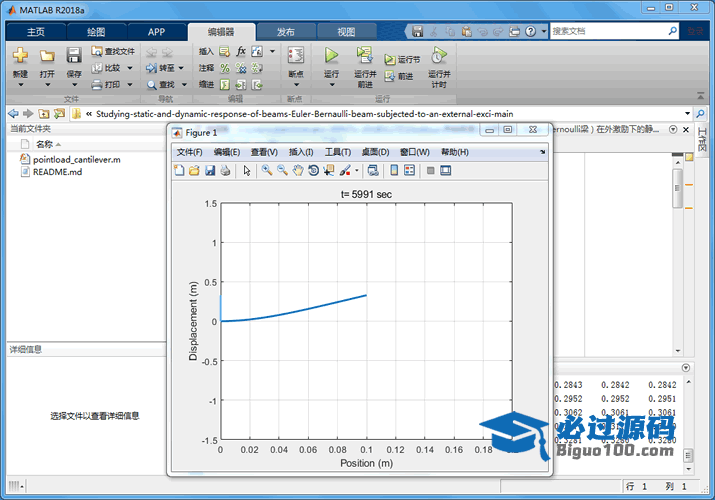Click the New plus icon in ribbon

click(x=20, y=55)
